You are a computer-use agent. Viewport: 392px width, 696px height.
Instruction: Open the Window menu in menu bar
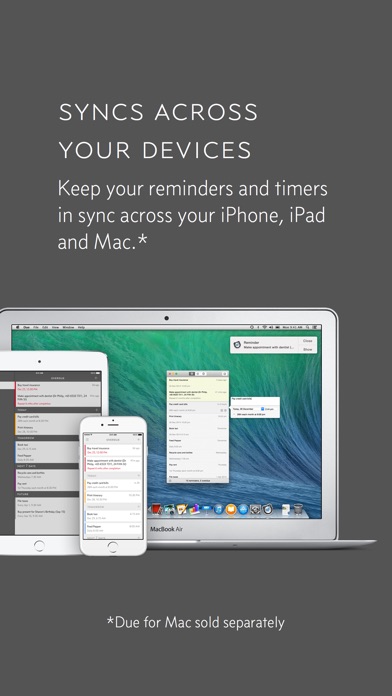pyautogui.click(x=68, y=327)
